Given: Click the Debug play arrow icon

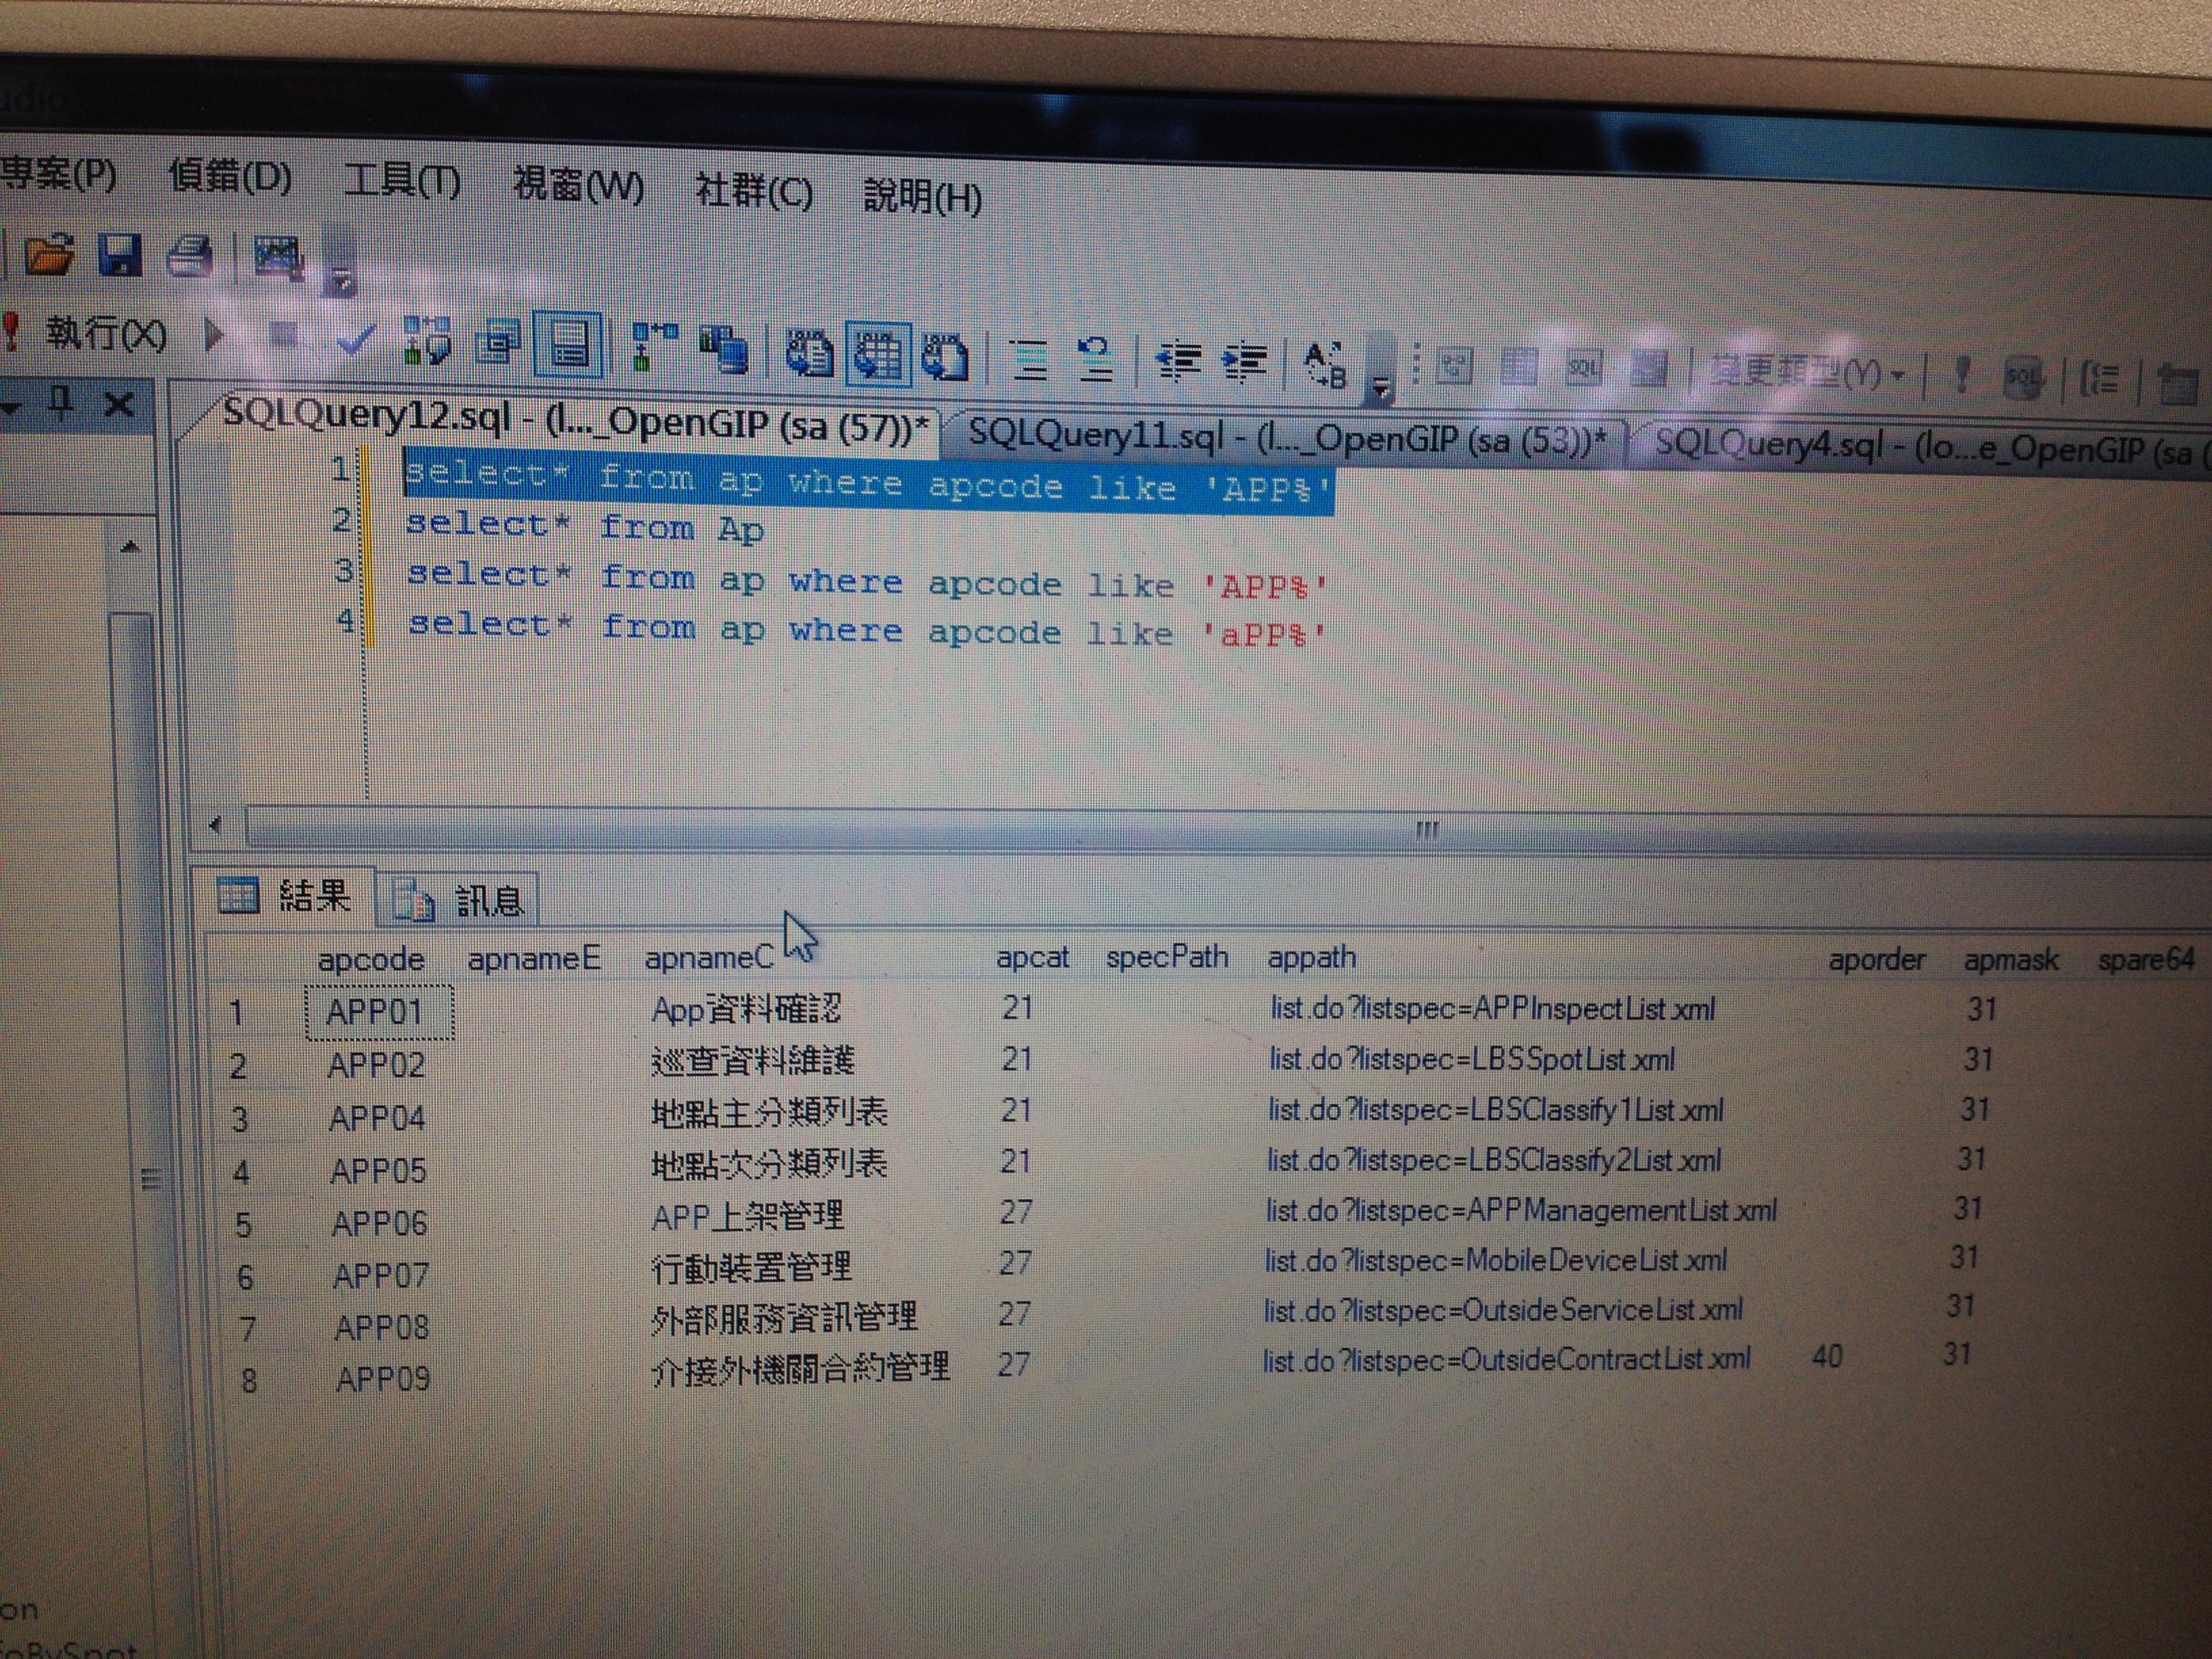Looking at the screenshot, I should (213, 335).
